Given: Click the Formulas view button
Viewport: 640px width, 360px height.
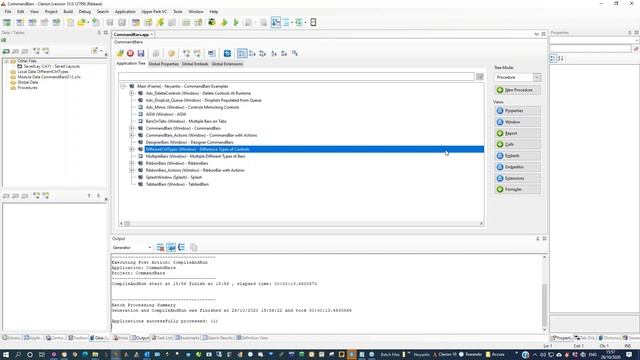Looking at the screenshot, I should [x=518, y=189].
